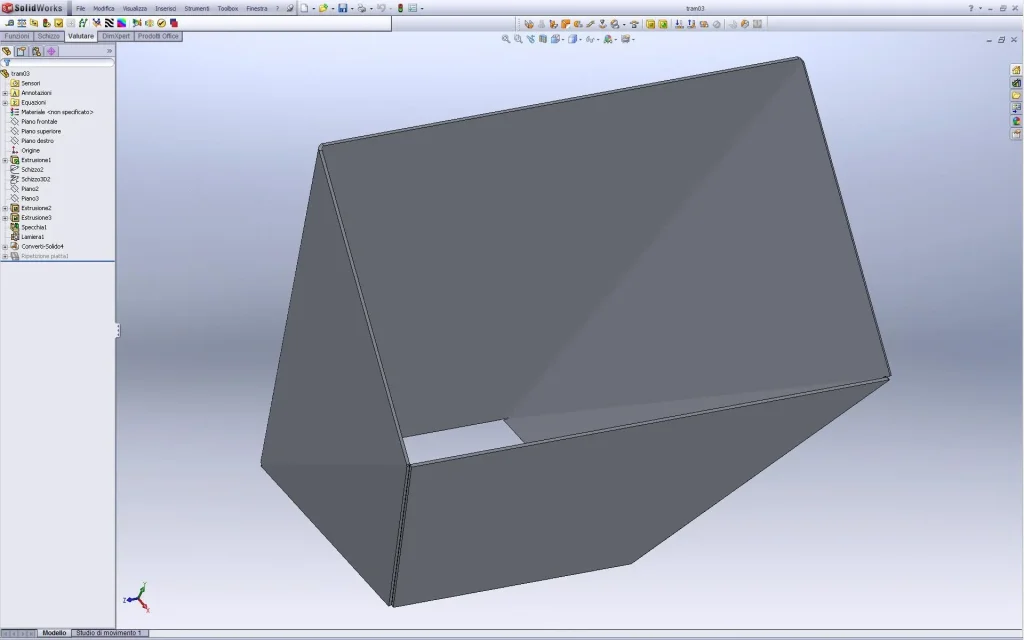Select the Origine tree item
The height and width of the screenshot is (640, 1024).
point(30,150)
